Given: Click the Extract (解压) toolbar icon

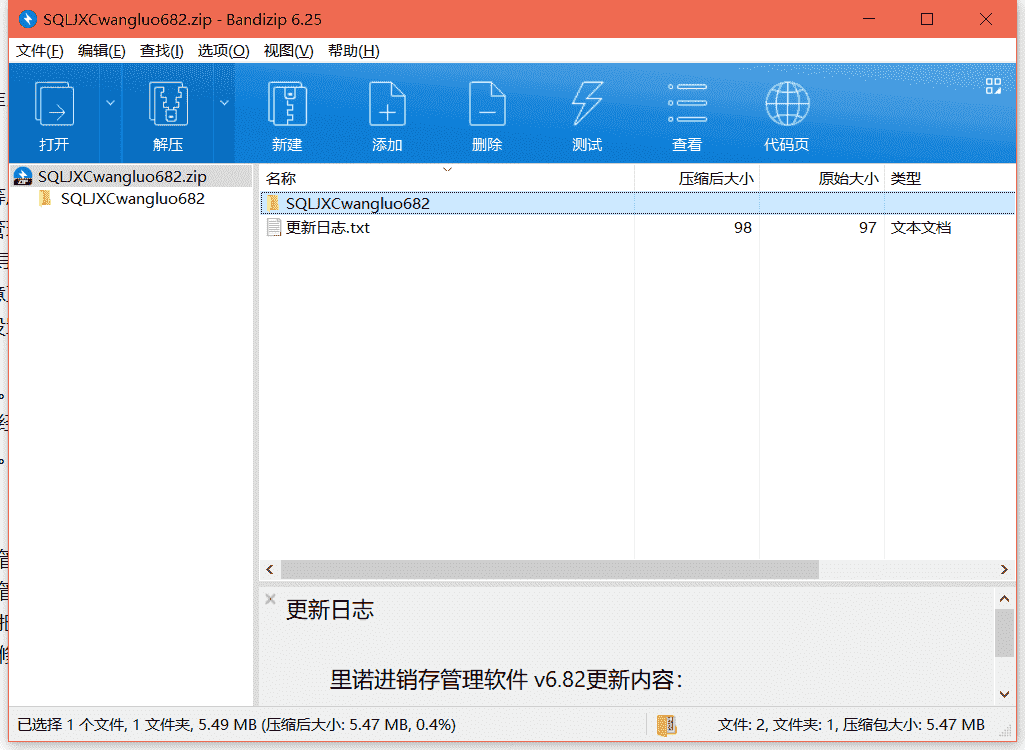Looking at the screenshot, I should 168,105.
